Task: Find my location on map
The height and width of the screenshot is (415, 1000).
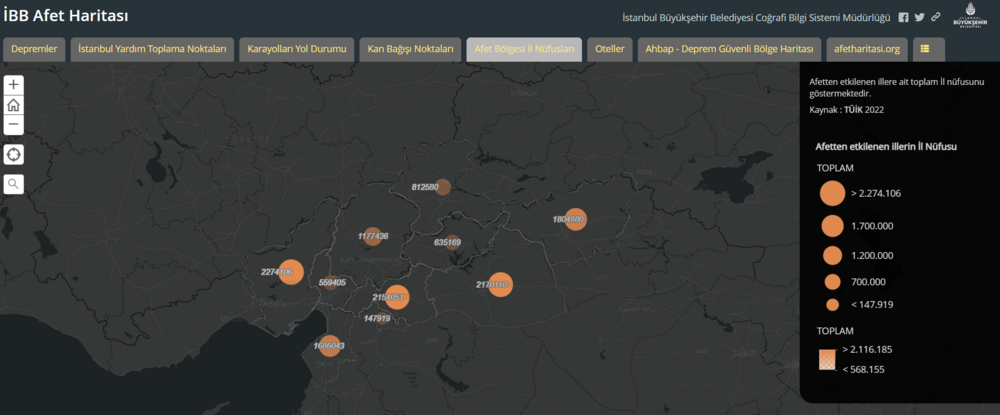Action: [x=14, y=154]
